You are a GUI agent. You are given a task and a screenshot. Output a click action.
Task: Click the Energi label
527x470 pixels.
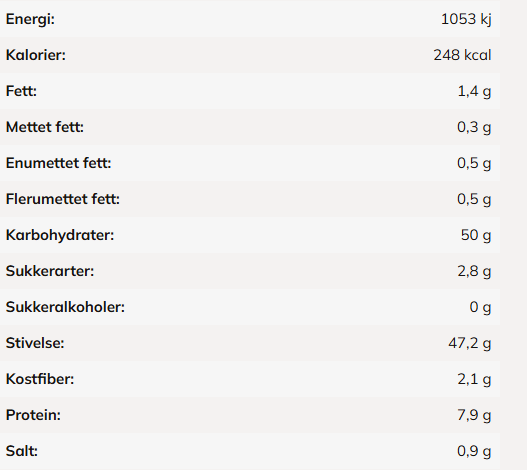tap(30, 19)
